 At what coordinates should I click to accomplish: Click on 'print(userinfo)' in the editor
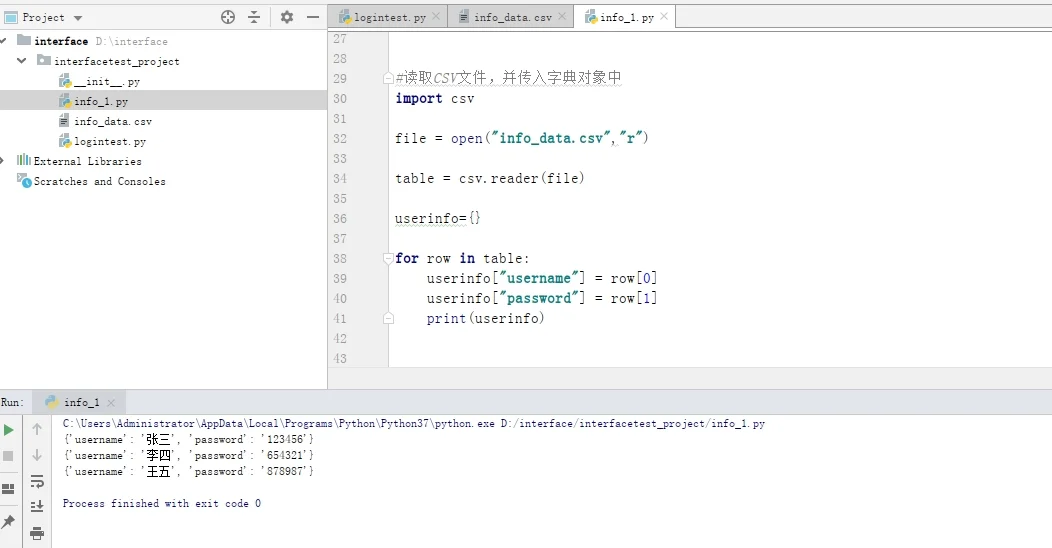click(x=486, y=319)
